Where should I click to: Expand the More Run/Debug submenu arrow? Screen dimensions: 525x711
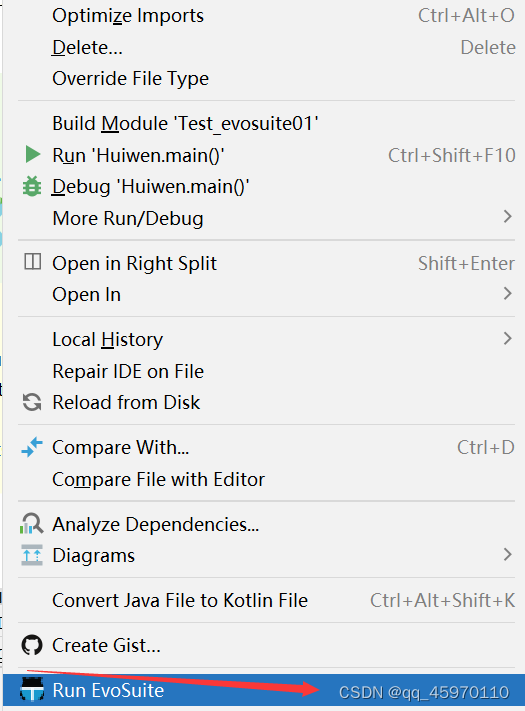coord(508,217)
